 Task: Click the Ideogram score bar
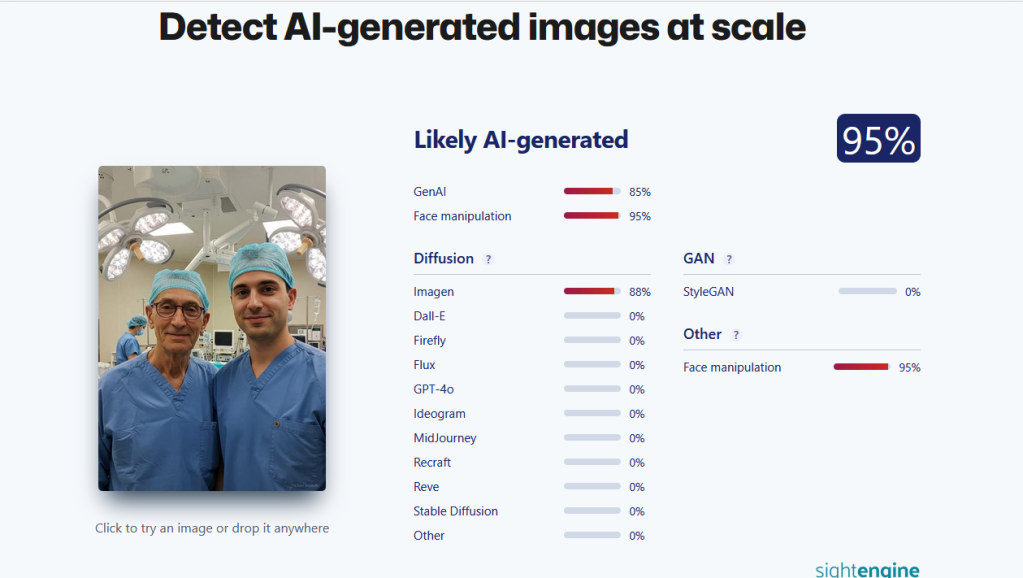pos(592,414)
